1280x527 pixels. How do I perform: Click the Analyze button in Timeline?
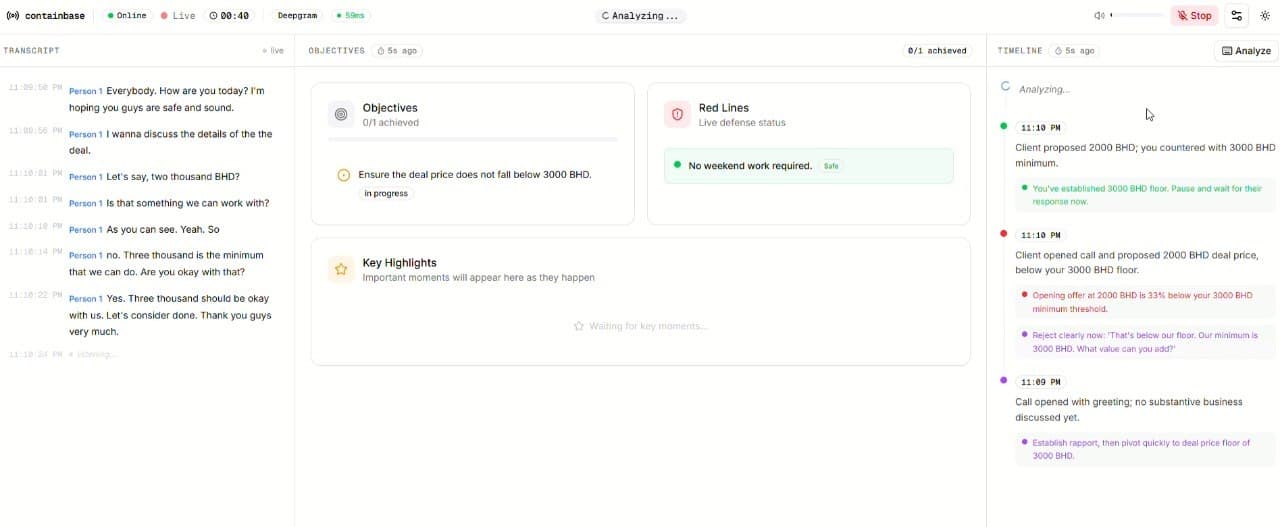[1246, 51]
